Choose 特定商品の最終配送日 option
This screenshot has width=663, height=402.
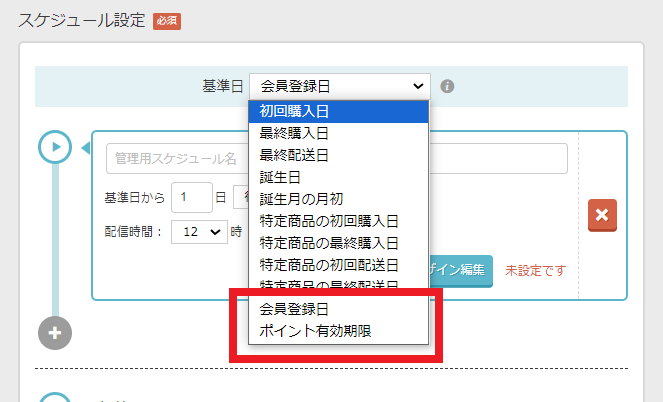click(x=338, y=286)
